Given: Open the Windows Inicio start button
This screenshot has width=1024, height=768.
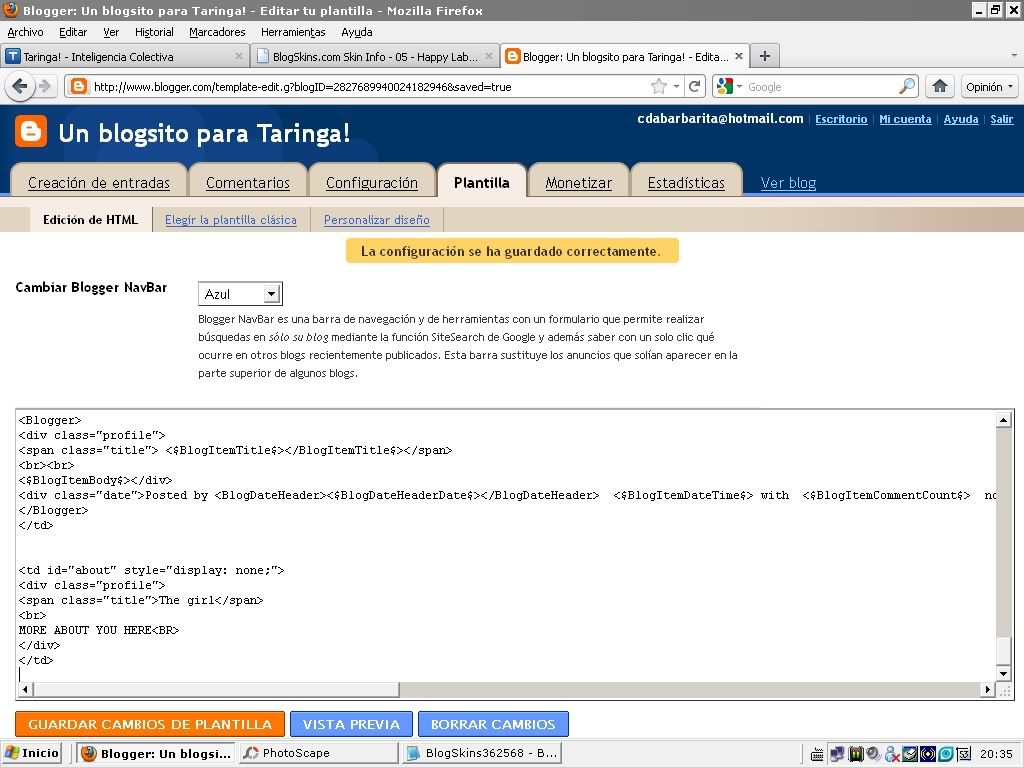Looking at the screenshot, I should coord(32,753).
